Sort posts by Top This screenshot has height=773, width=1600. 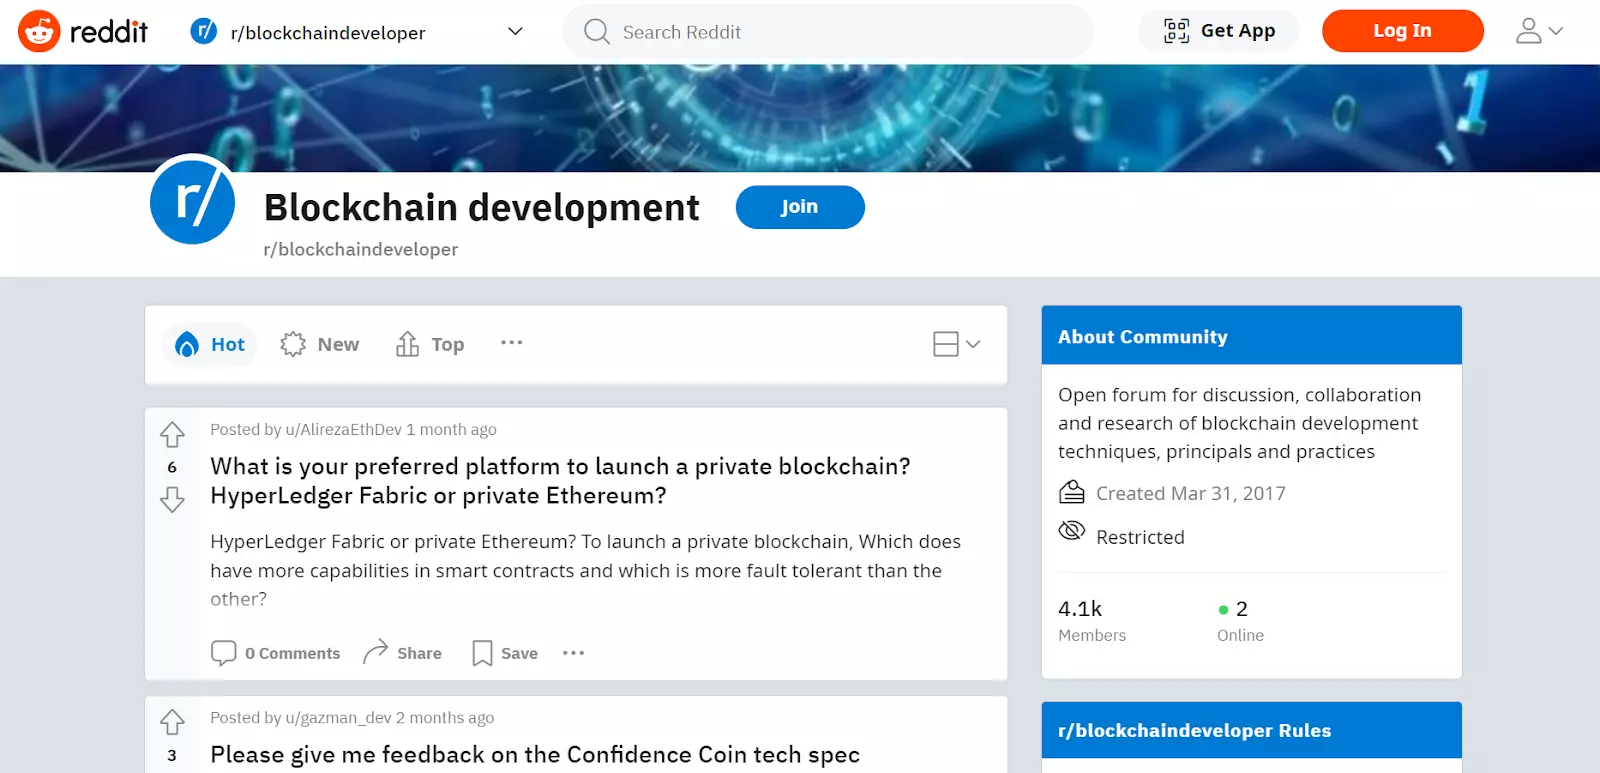point(430,344)
